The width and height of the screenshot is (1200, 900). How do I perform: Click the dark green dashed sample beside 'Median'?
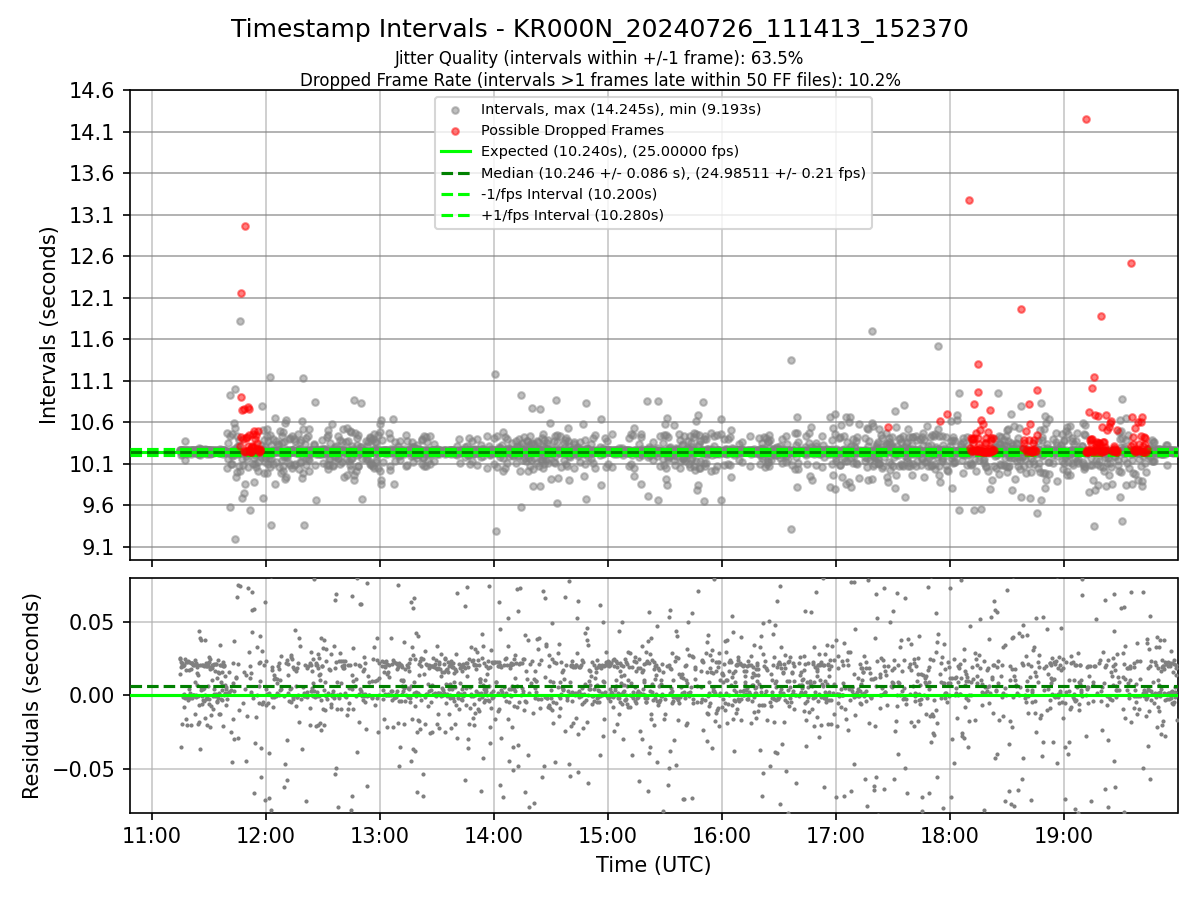(456, 173)
